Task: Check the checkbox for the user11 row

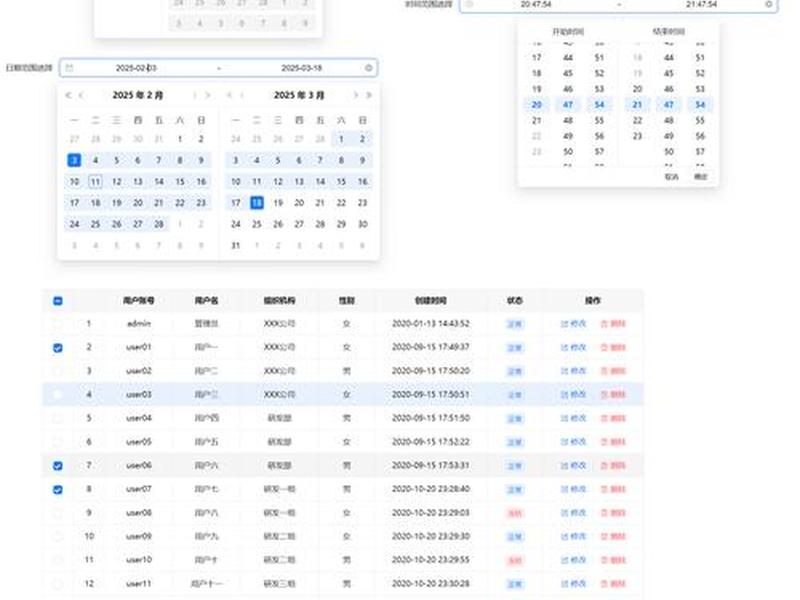Action: (58, 584)
